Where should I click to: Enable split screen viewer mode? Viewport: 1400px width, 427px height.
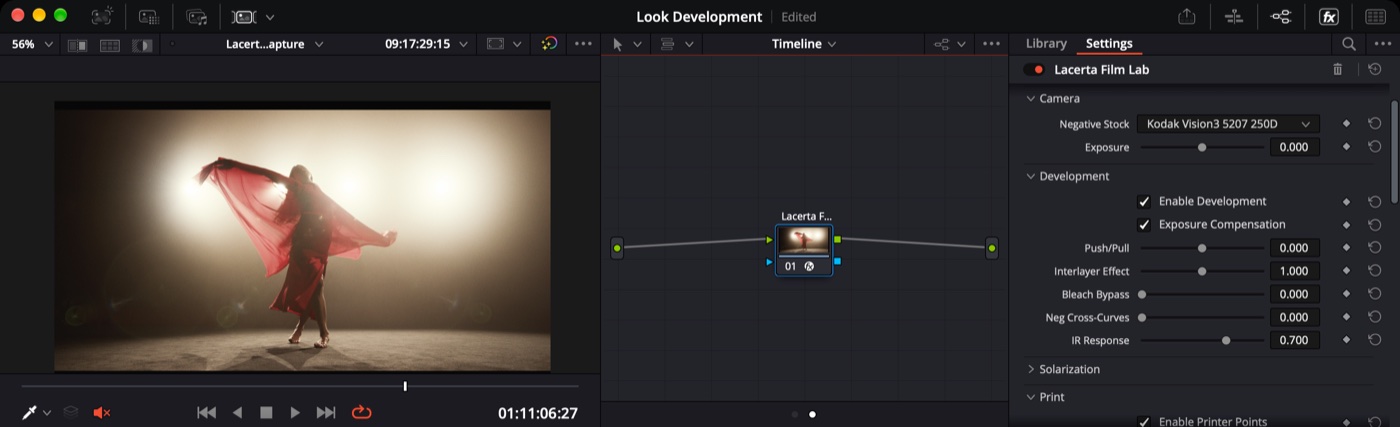click(110, 45)
